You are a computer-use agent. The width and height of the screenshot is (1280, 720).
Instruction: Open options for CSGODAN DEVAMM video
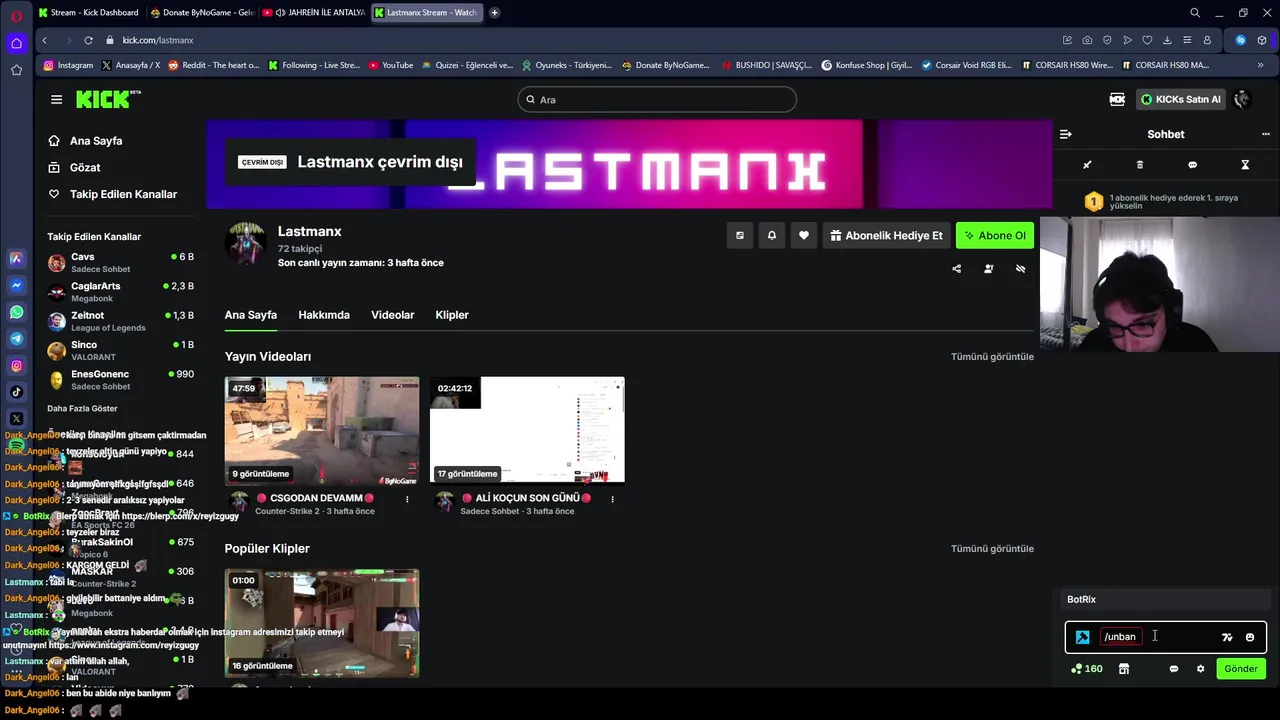tap(407, 499)
